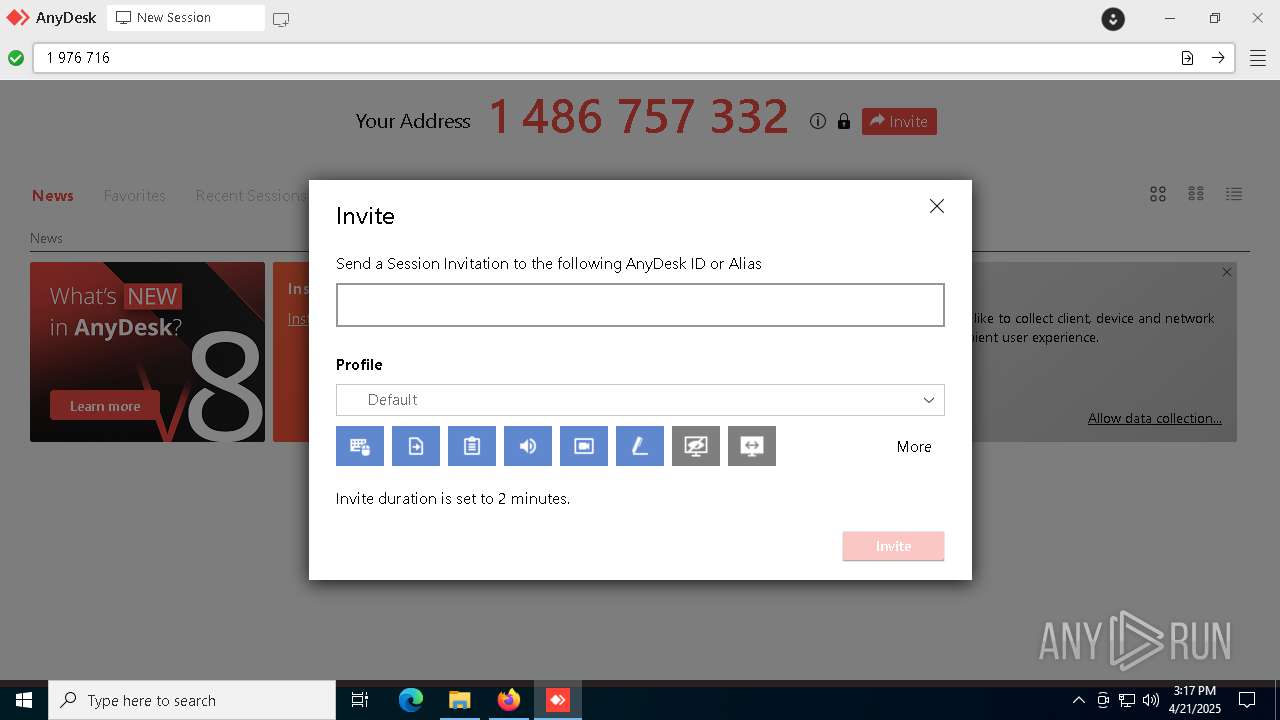Show hidden system tray icons

point(1078,700)
